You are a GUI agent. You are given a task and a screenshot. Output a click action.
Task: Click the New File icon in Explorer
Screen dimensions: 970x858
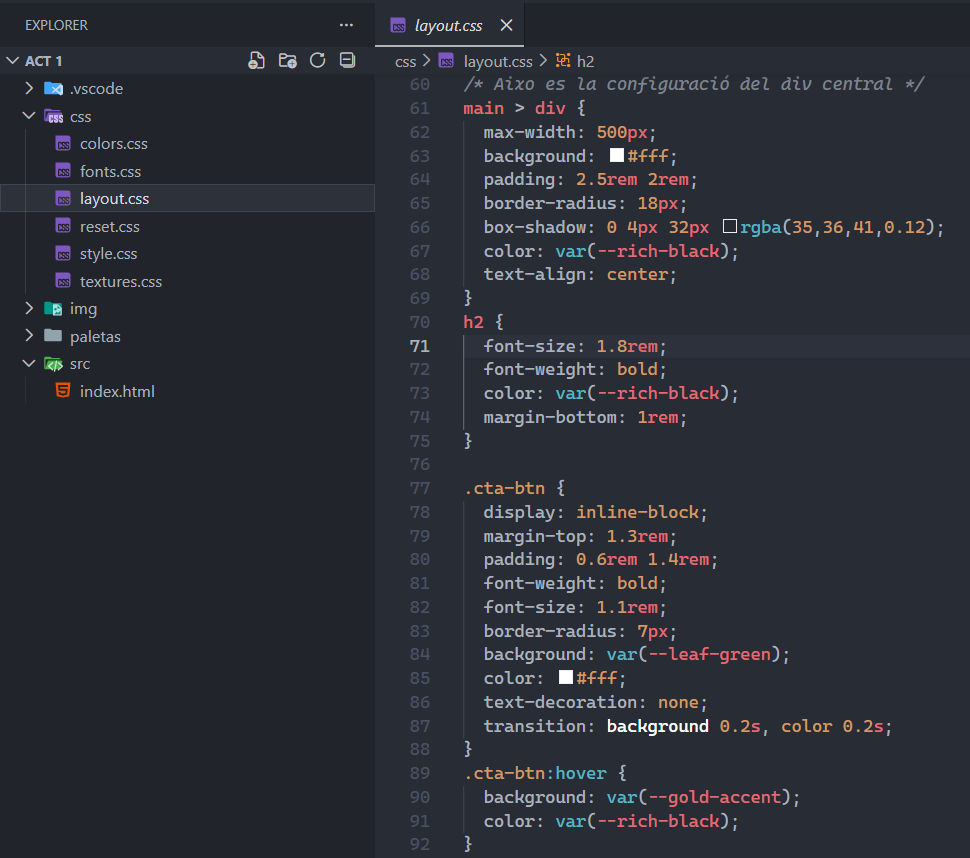[257, 61]
